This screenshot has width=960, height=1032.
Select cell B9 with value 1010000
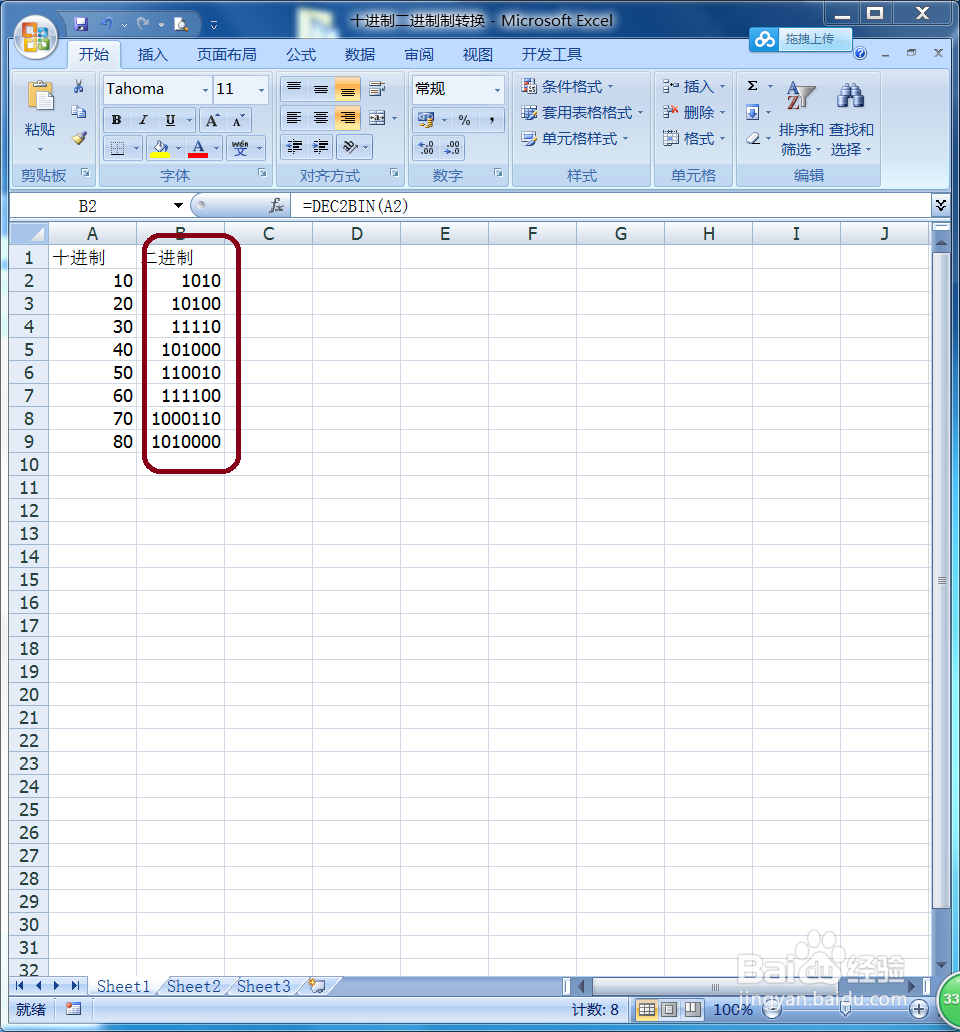(180, 442)
